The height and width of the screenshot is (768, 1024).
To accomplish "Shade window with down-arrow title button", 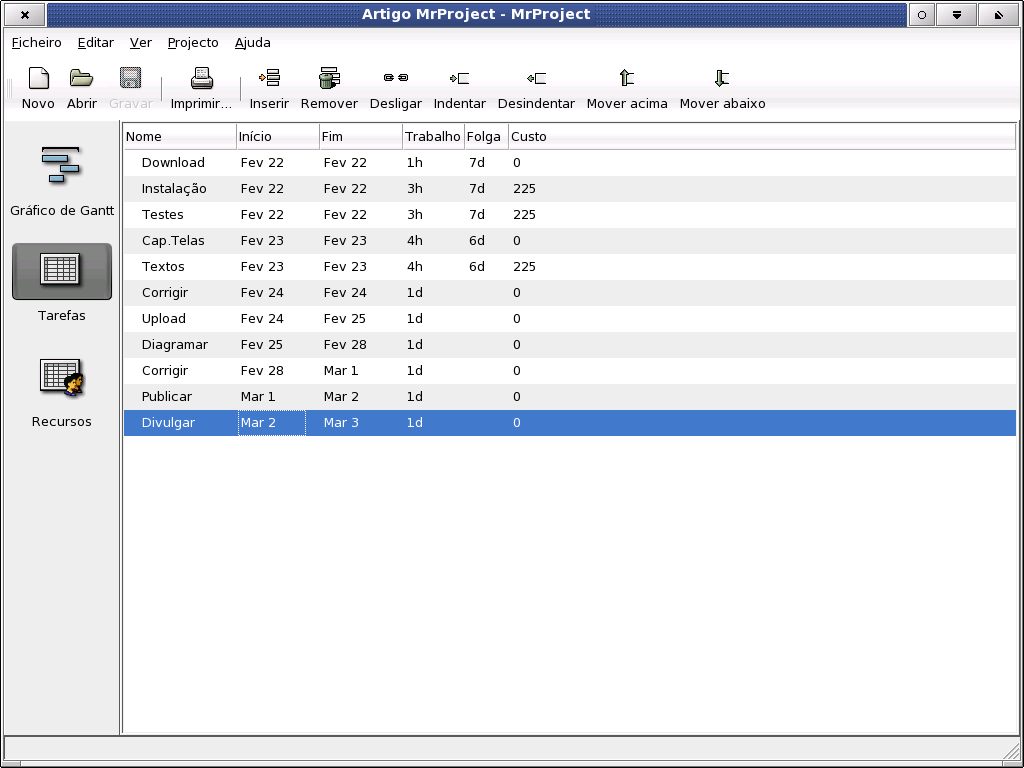I will [x=956, y=14].
